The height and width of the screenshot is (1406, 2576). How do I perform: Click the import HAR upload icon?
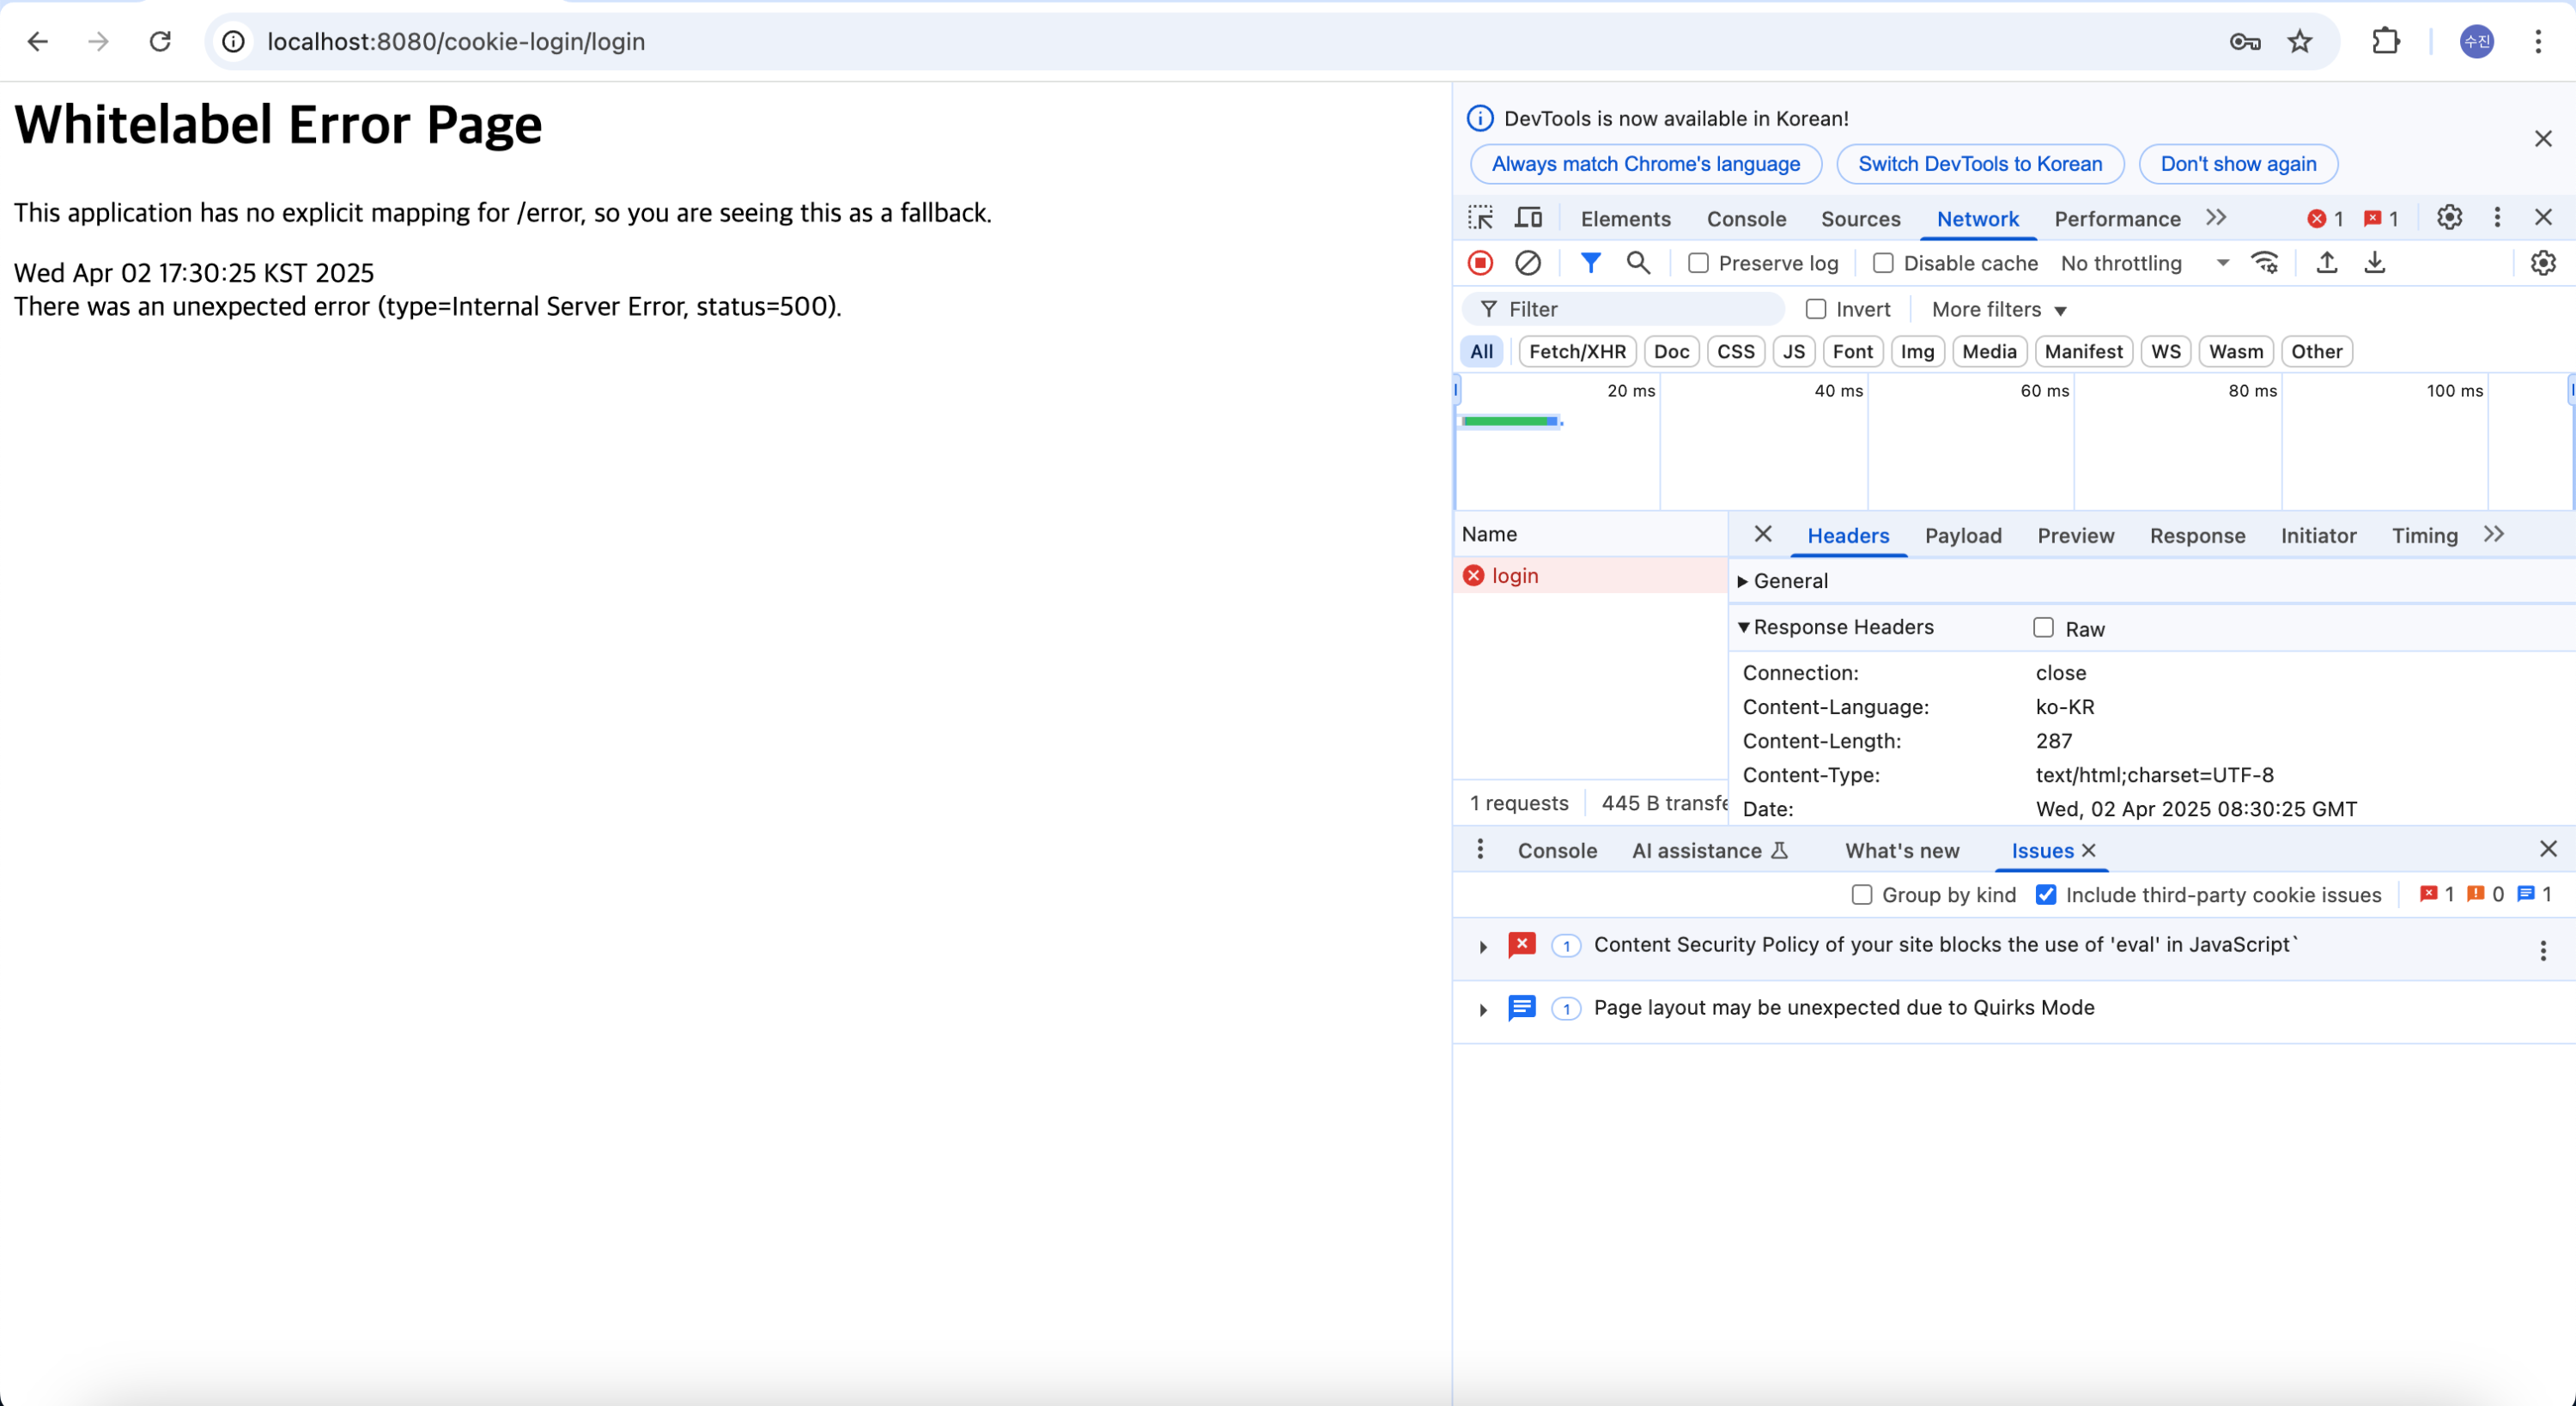2326,263
